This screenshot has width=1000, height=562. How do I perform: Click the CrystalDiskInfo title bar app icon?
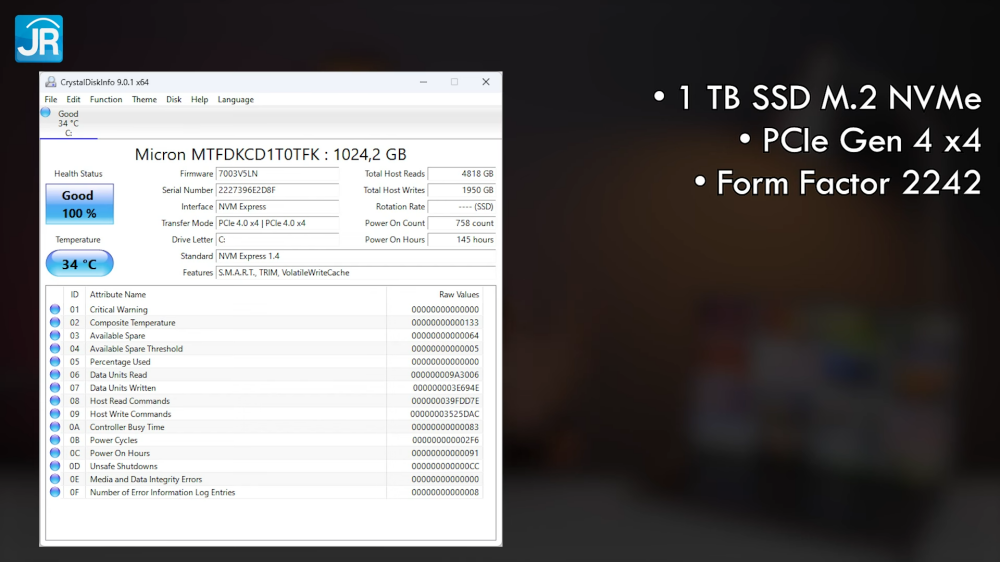click(50, 82)
